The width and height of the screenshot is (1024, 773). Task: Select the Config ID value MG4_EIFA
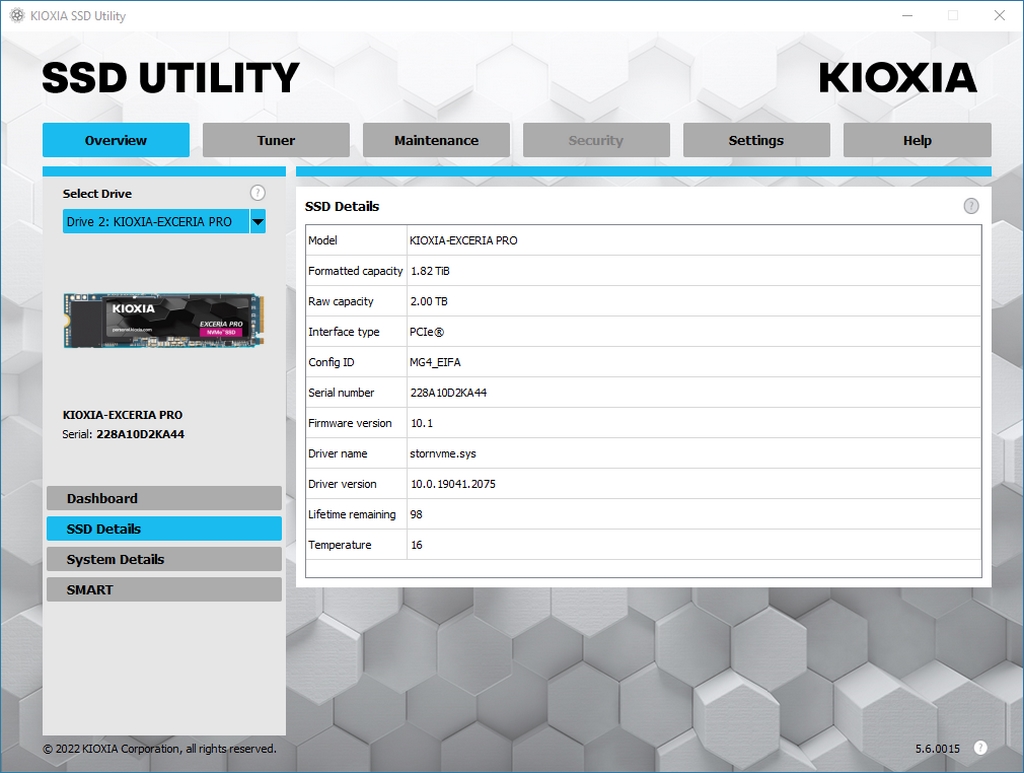click(435, 362)
